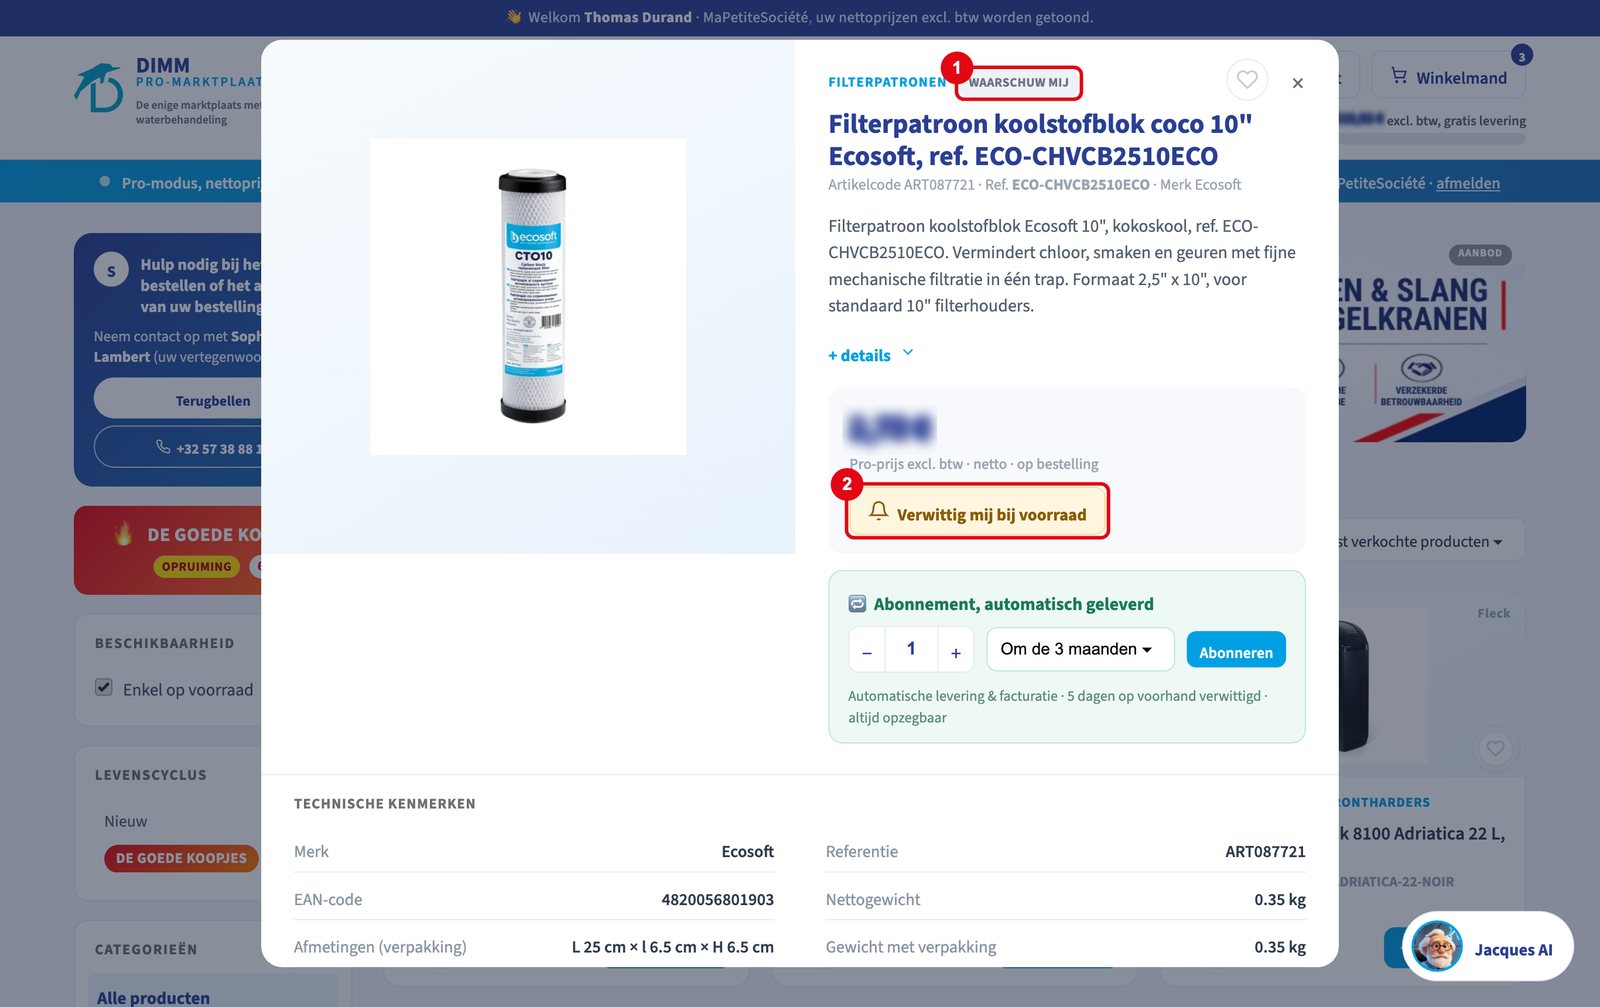Click the Abonneren button
The width and height of the screenshot is (1600, 1007).
(1236, 650)
